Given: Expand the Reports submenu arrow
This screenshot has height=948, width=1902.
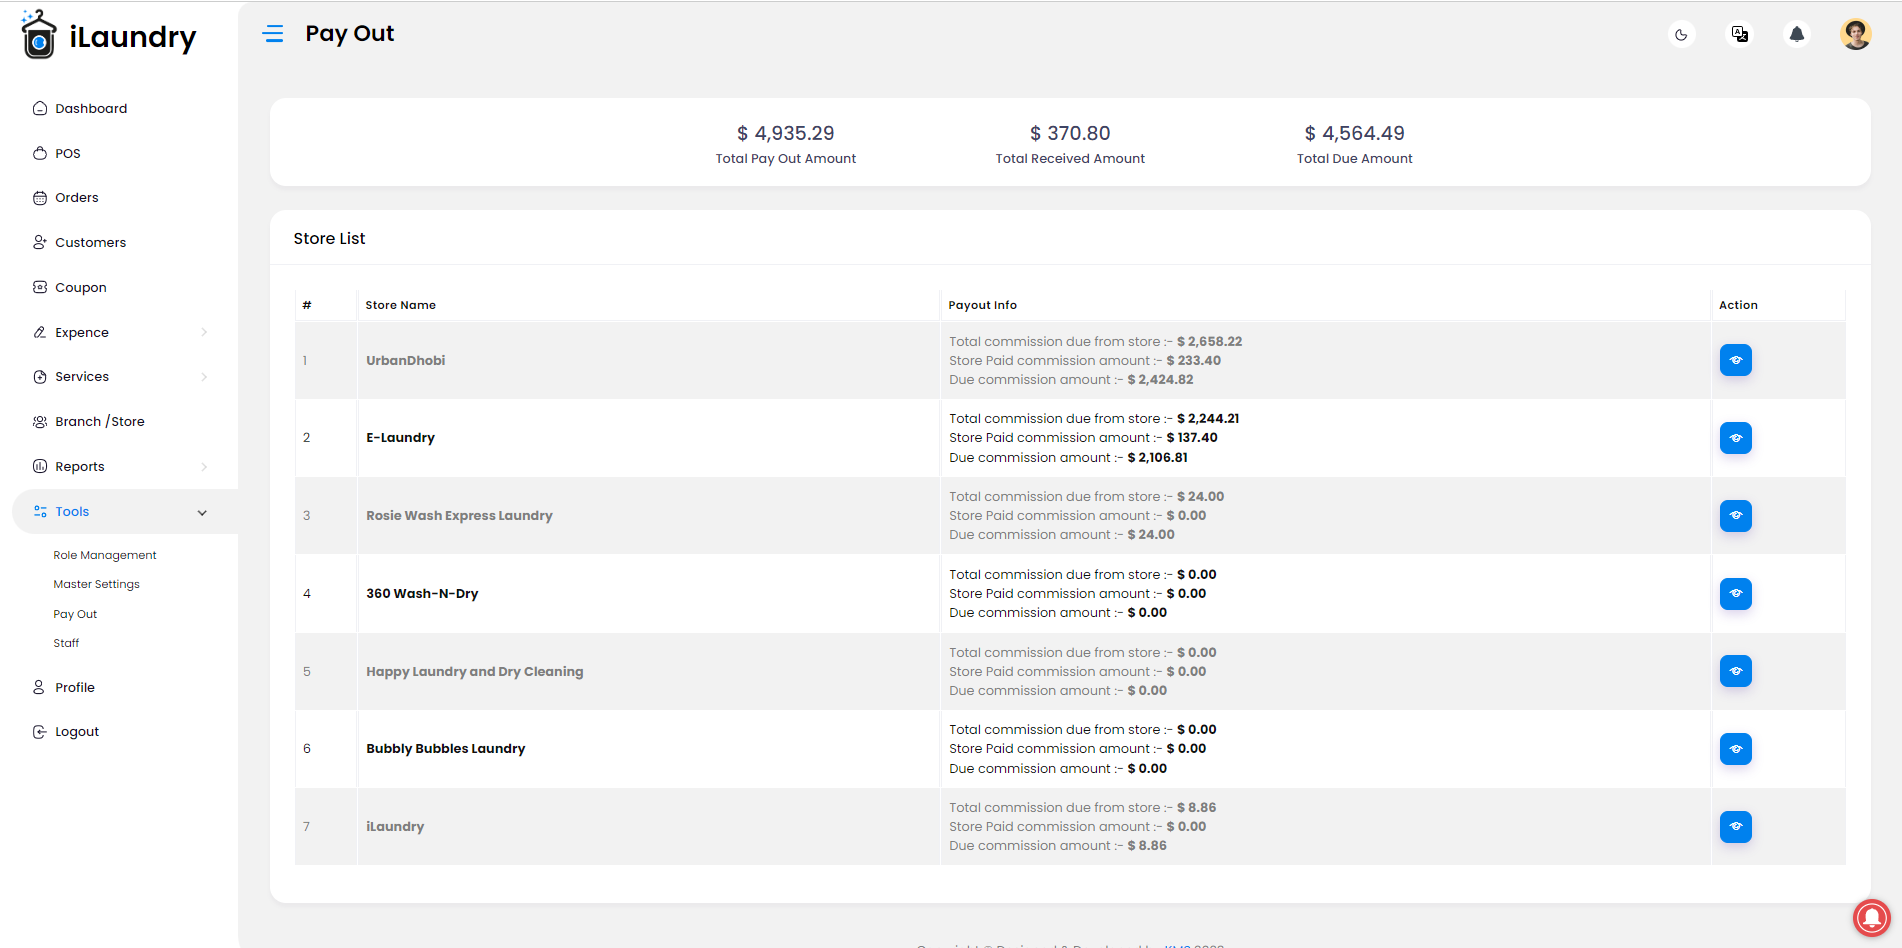Looking at the screenshot, I should click(204, 467).
